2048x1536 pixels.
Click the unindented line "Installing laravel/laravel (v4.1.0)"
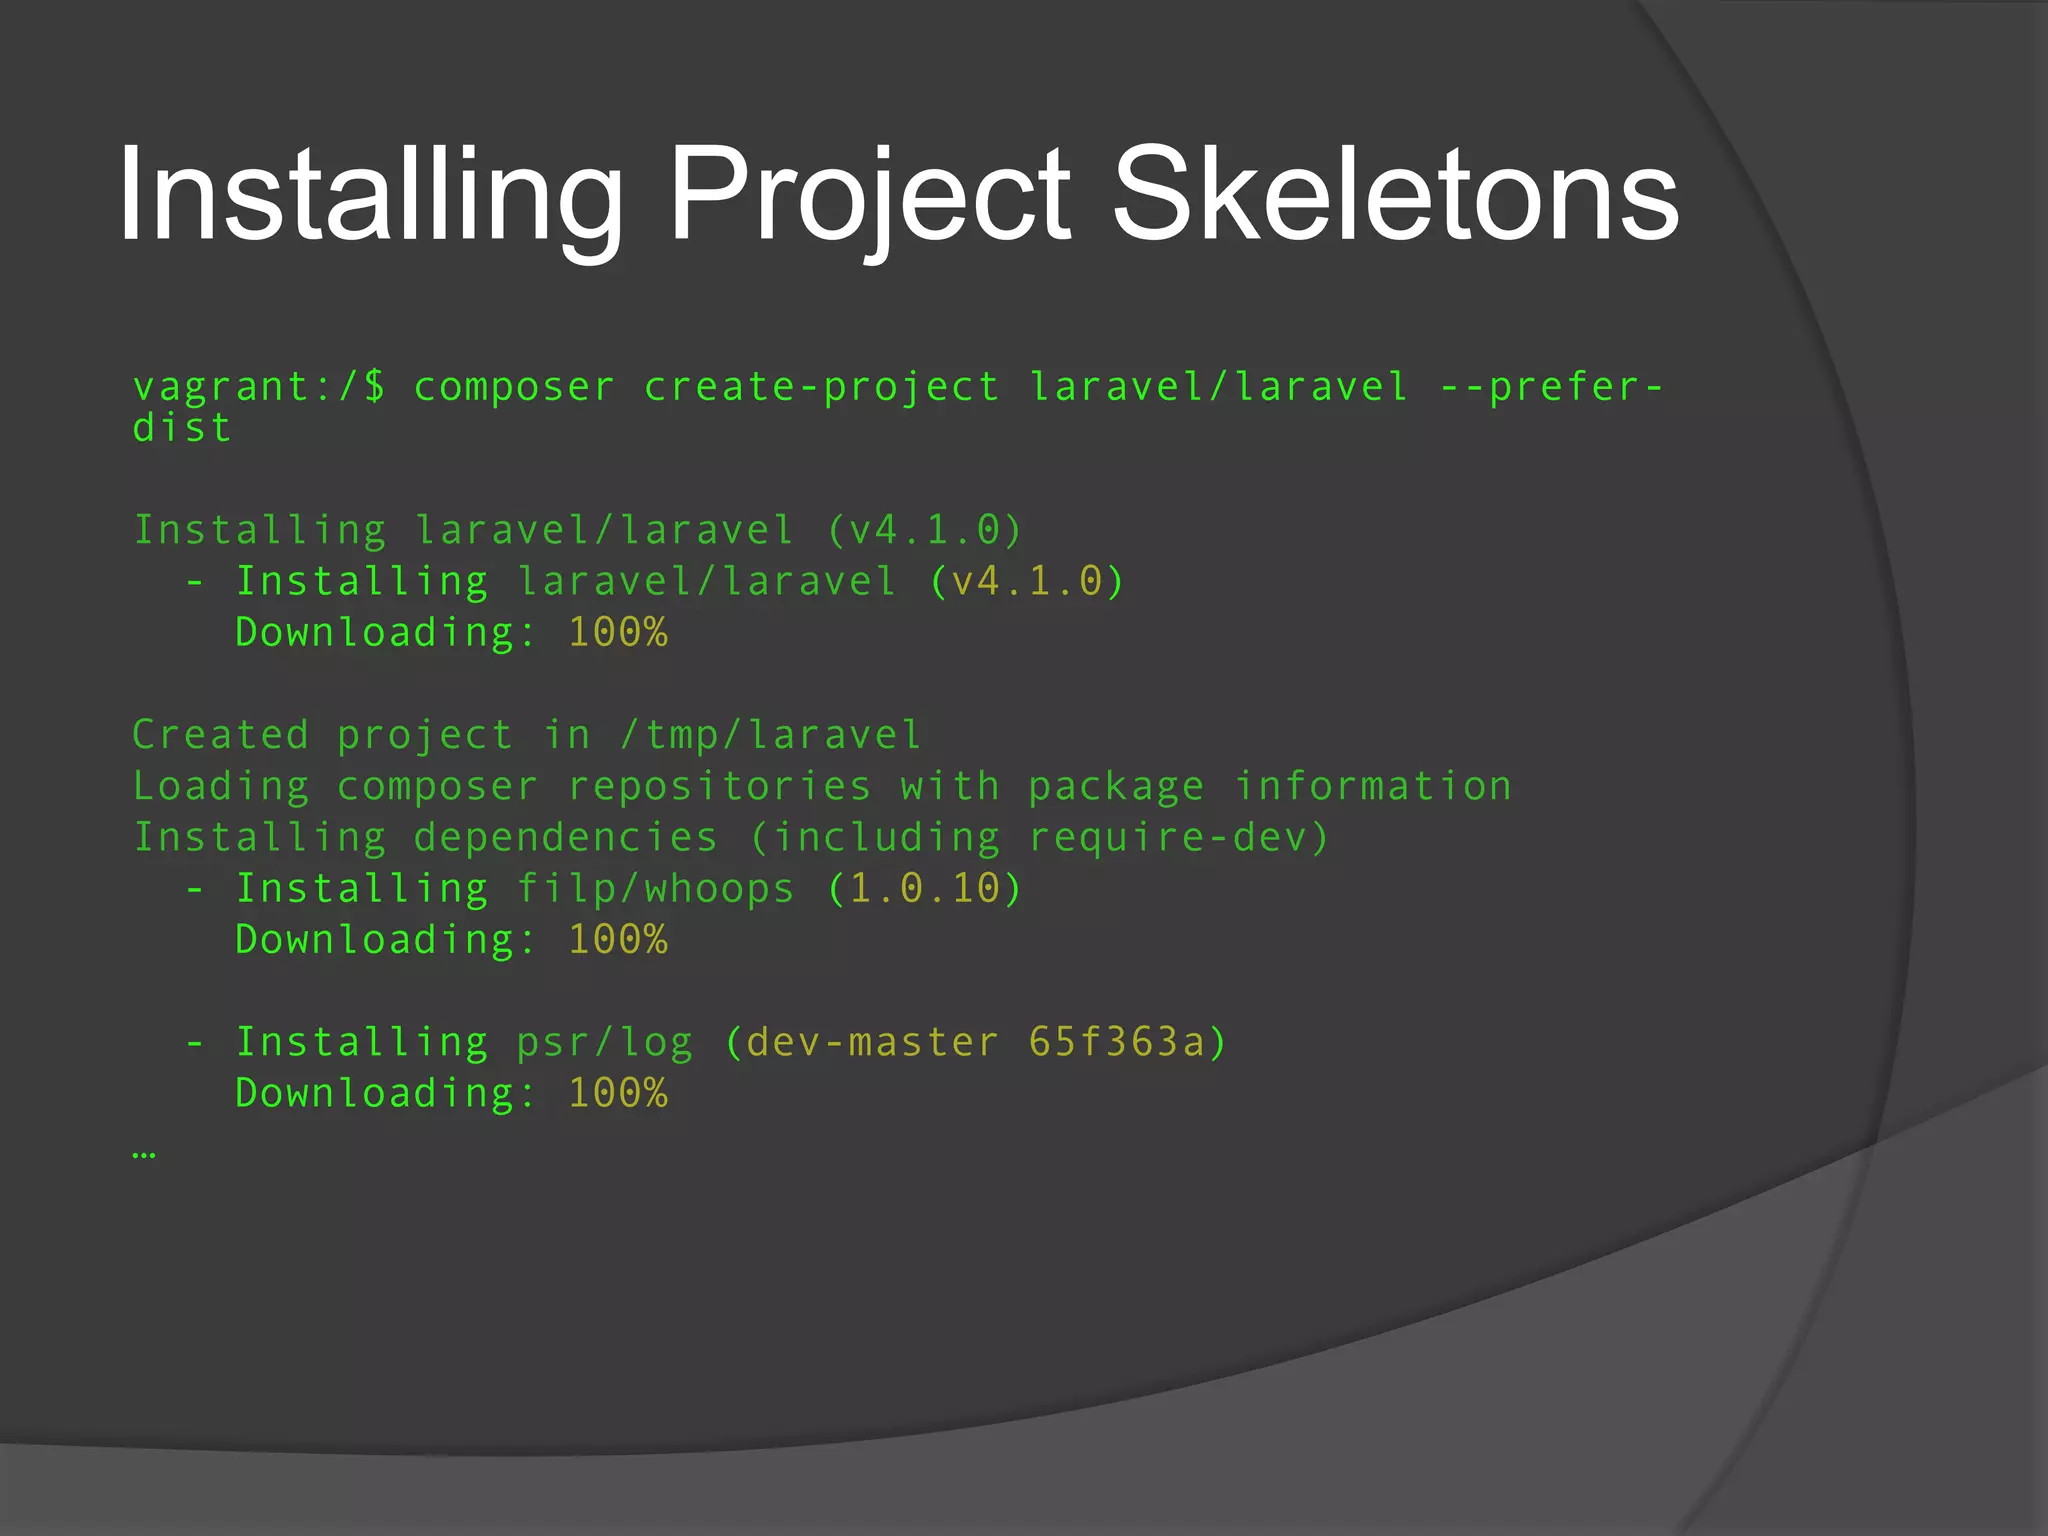(578, 530)
